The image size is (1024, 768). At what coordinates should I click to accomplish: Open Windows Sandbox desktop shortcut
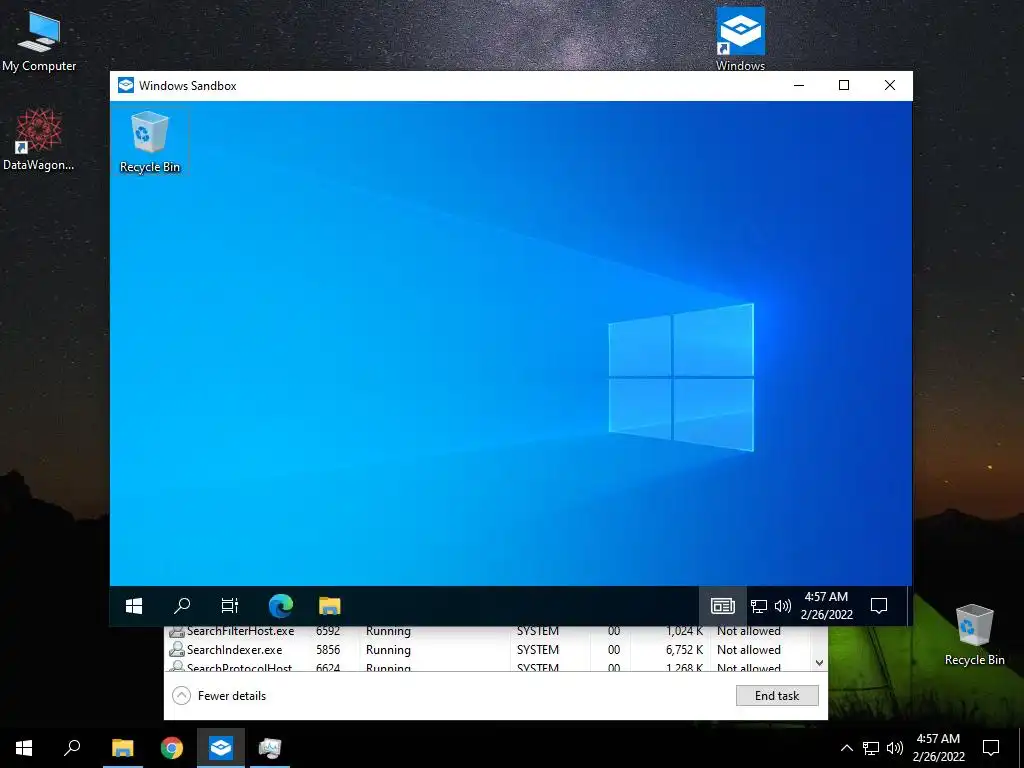741,38
